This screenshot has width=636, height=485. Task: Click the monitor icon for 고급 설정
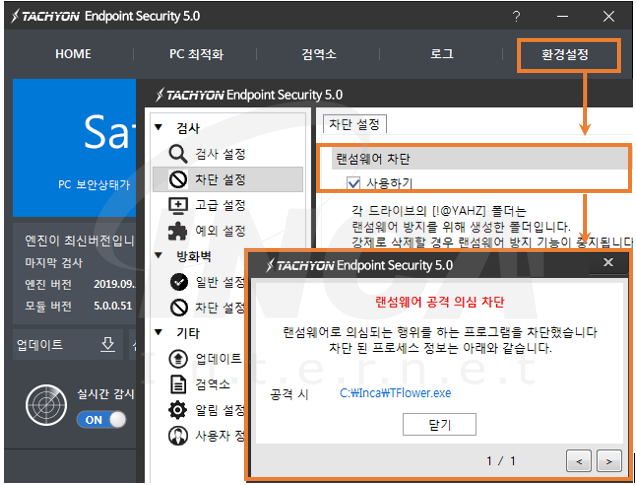tap(178, 205)
